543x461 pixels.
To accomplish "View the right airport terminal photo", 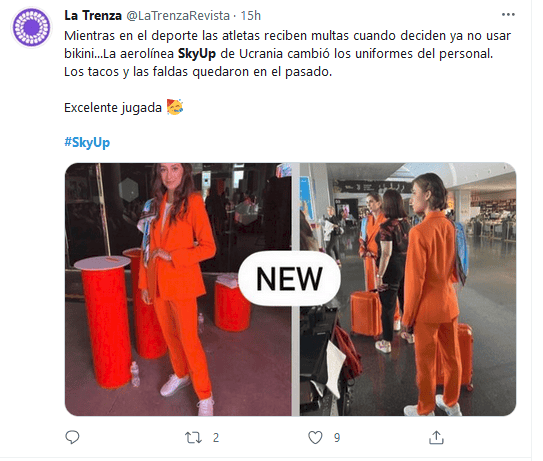I will pyautogui.click(x=408, y=289).
